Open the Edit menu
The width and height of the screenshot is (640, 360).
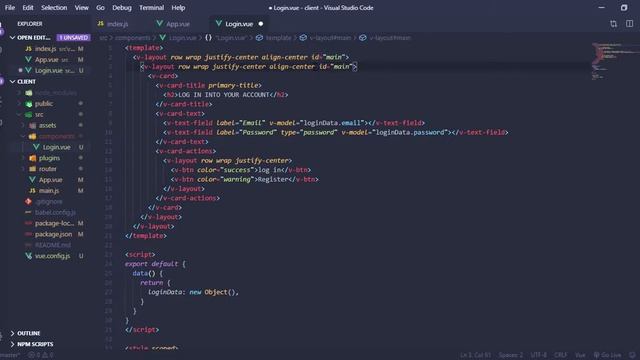point(28,8)
